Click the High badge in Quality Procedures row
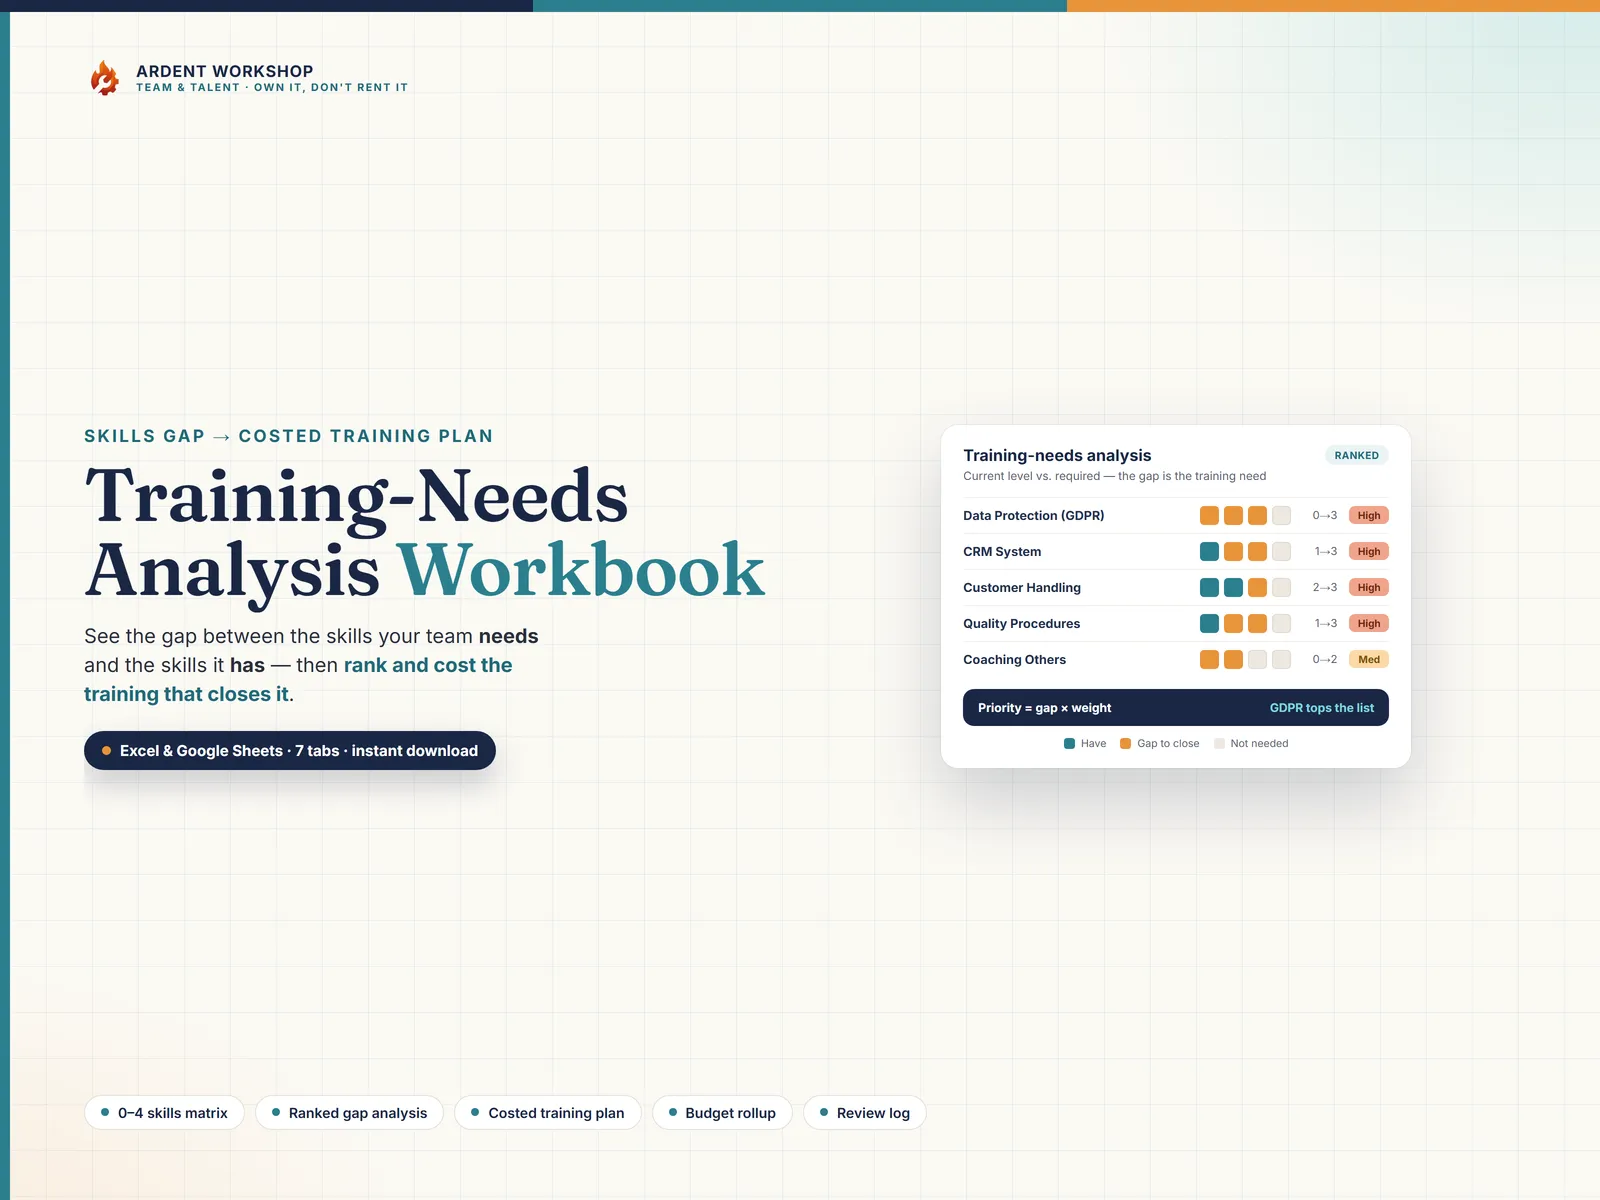Screen dimensions: 1600x1200 click(1369, 624)
